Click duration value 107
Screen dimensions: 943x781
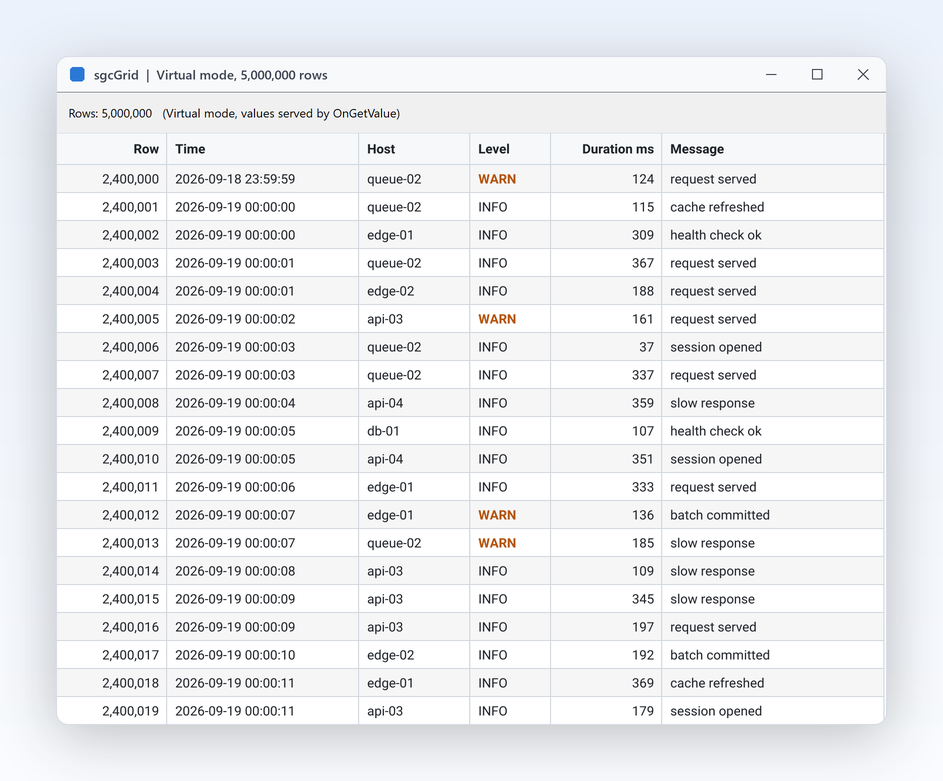642,431
